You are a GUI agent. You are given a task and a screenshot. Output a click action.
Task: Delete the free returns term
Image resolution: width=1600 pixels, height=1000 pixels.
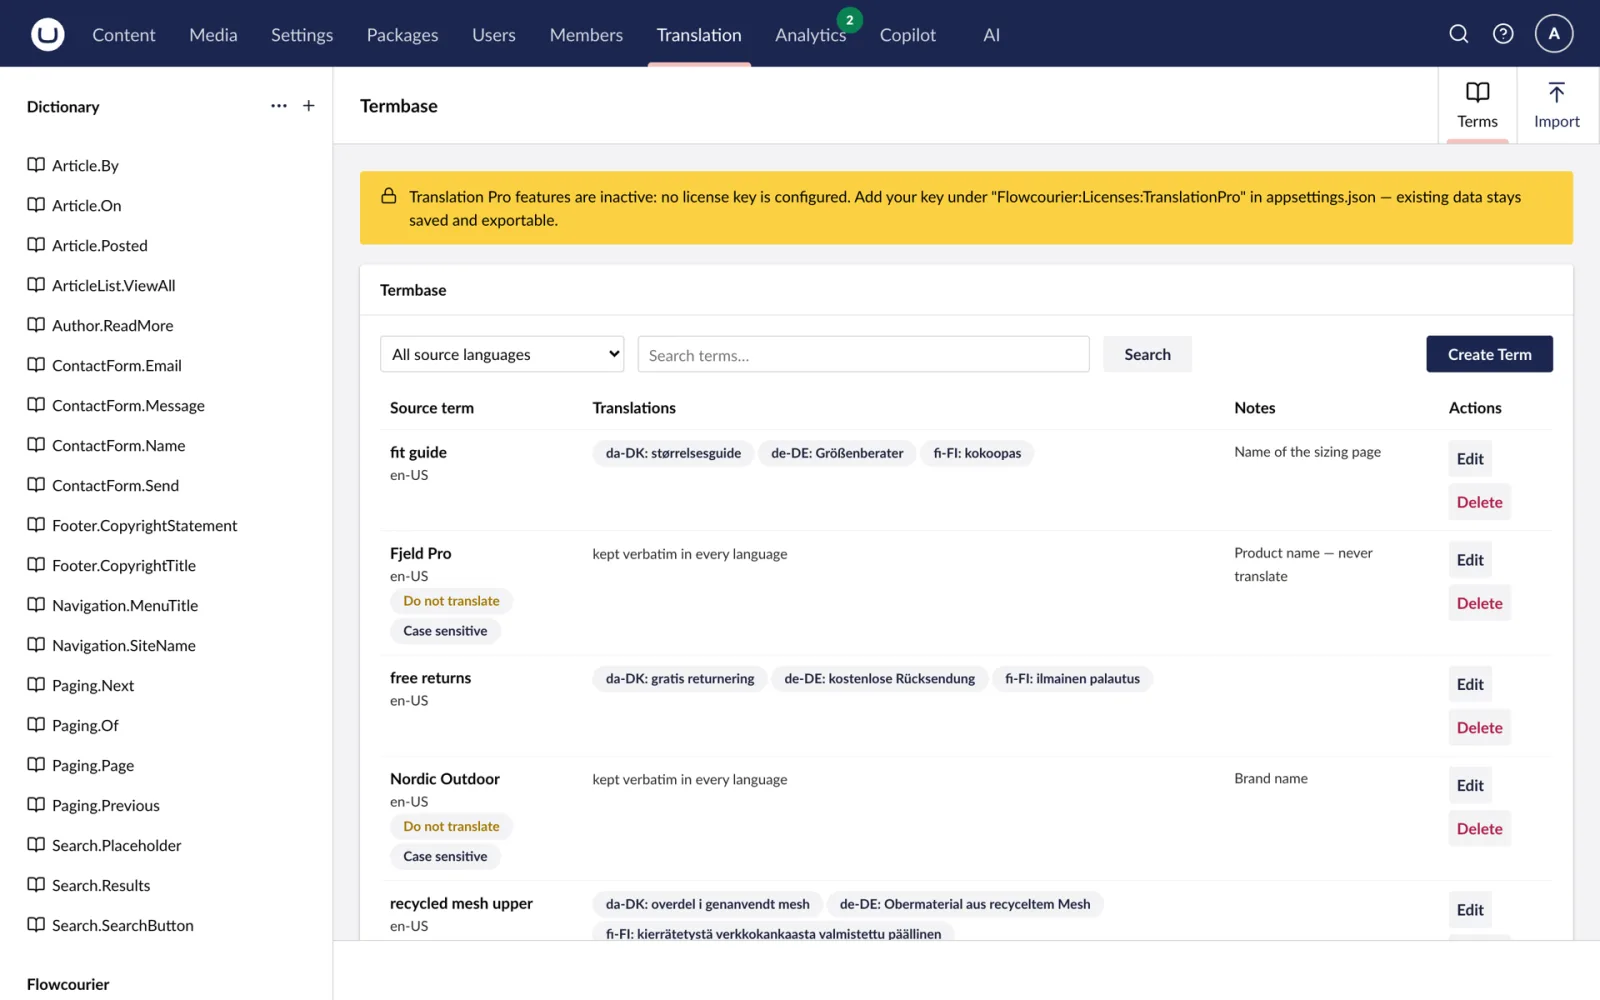[x=1479, y=728]
